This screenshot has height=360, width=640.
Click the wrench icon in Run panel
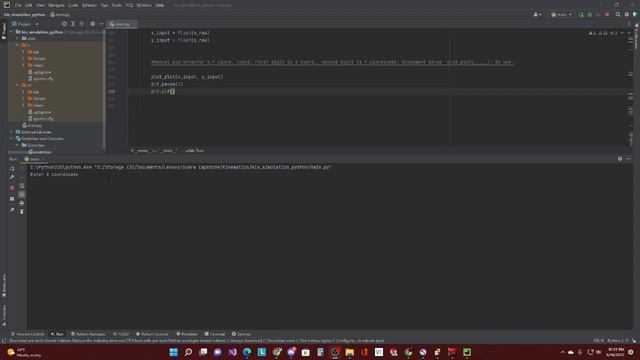12,177
